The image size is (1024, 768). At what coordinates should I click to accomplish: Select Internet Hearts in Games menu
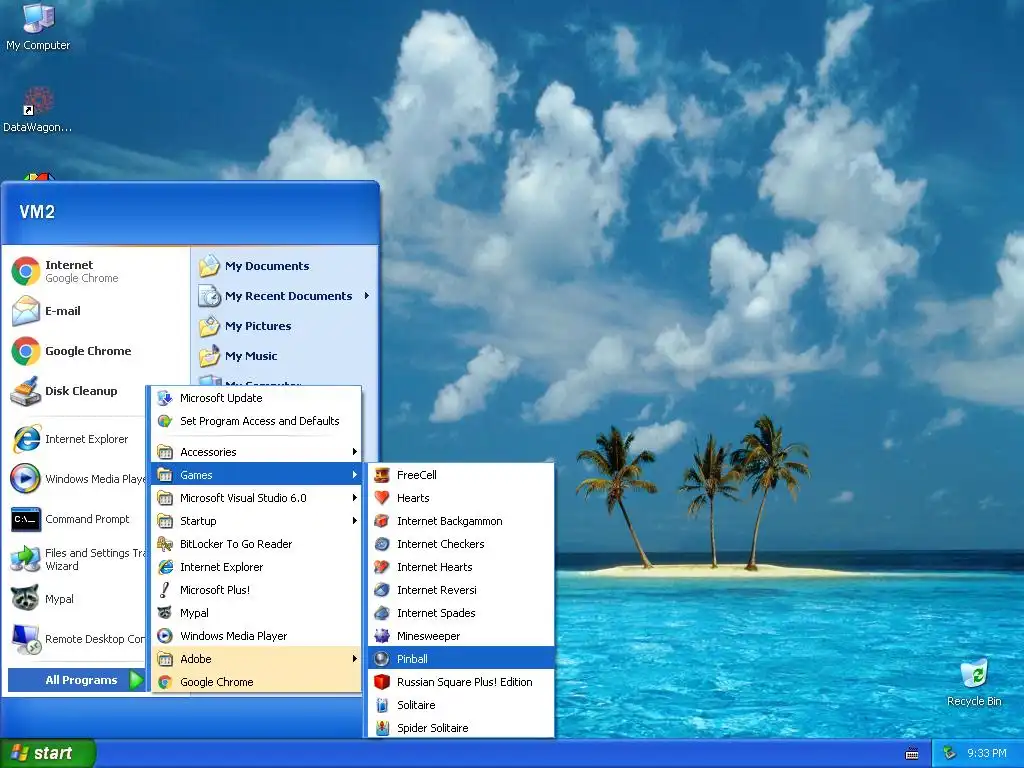tap(461, 567)
